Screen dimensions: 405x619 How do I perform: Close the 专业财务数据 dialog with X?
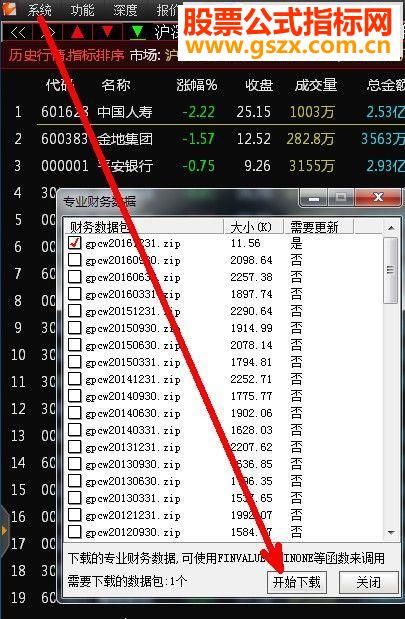(378, 197)
